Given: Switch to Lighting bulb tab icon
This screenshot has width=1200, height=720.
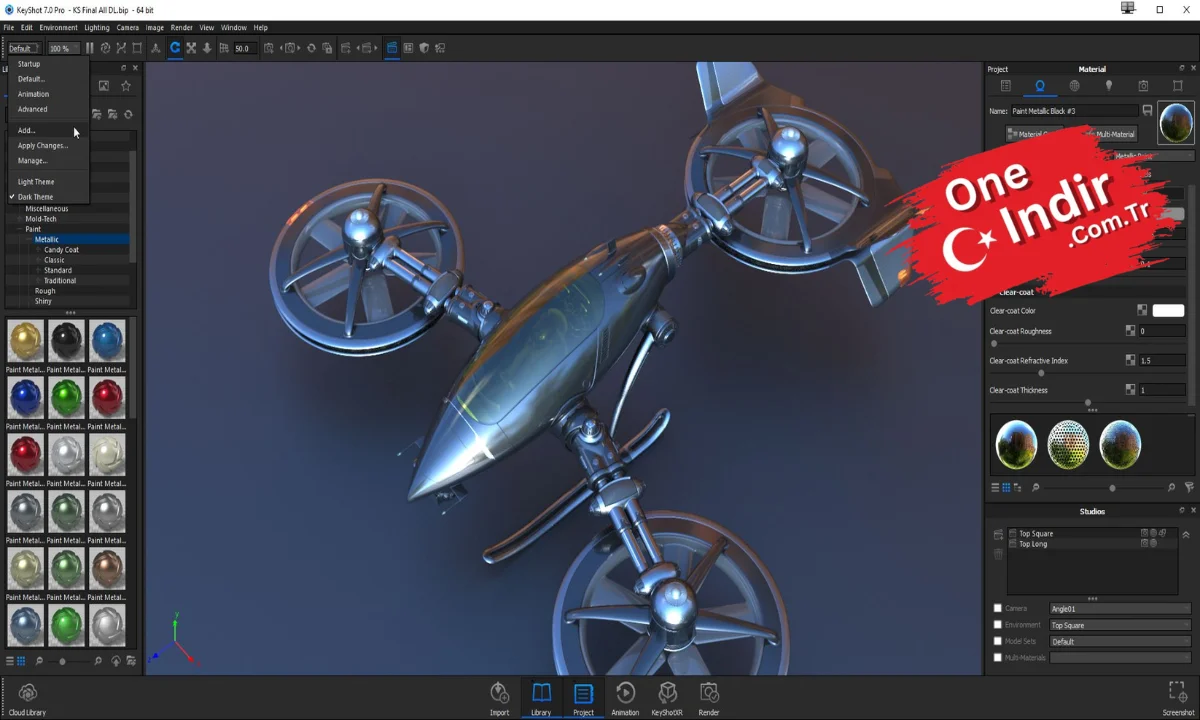Looking at the screenshot, I should 1108,86.
